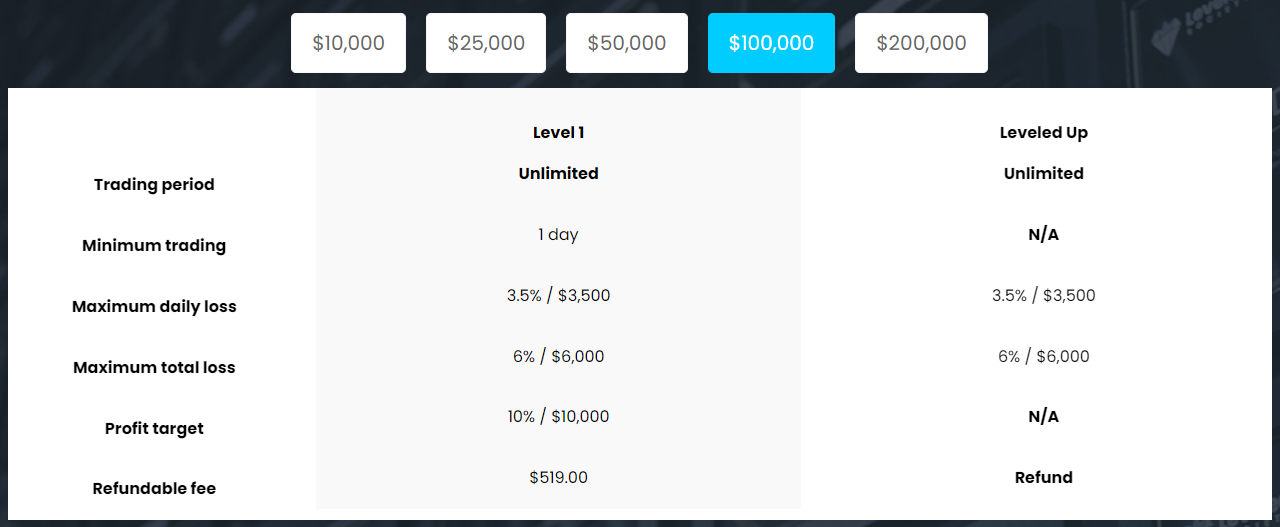The width and height of the screenshot is (1280, 527).
Task: Click Unlimited under the Leveled Up column
Action: [x=1043, y=174]
